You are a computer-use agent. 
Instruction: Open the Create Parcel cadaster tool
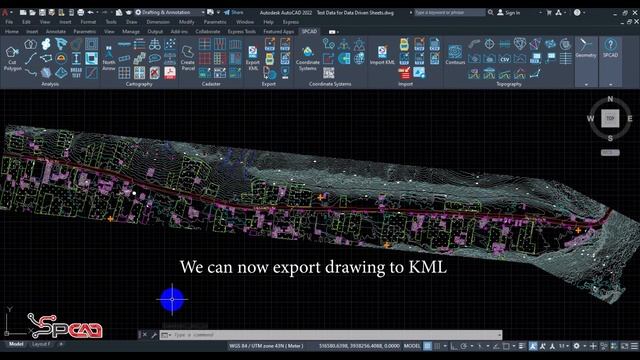[x=188, y=58]
